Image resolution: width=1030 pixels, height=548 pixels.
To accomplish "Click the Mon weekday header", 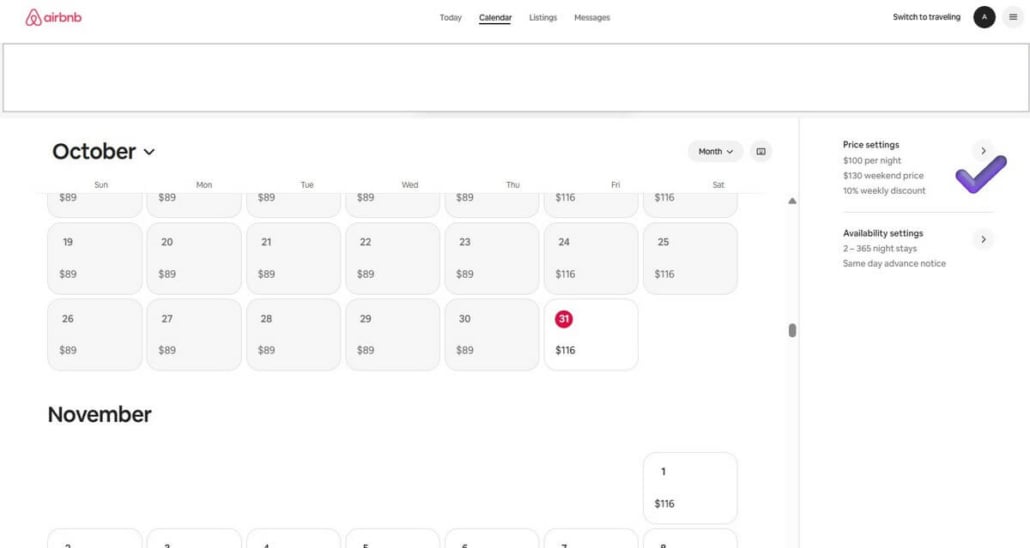I will [x=204, y=185].
